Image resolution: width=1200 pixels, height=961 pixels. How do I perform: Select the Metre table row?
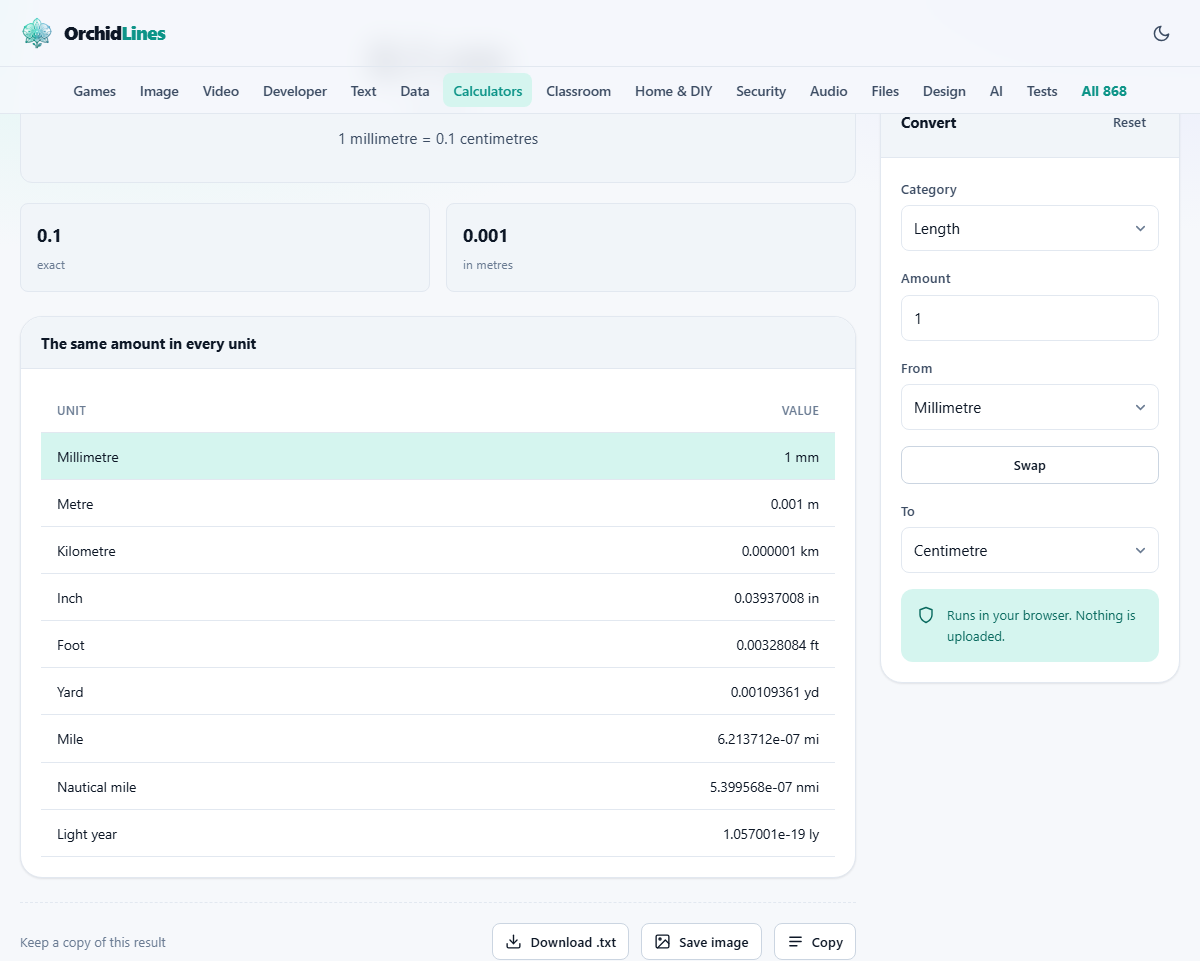pos(438,504)
